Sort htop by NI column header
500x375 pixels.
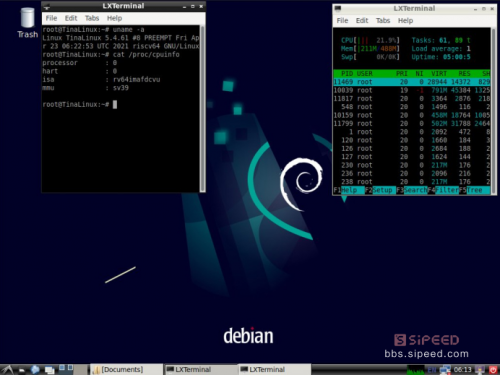click(419, 74)
